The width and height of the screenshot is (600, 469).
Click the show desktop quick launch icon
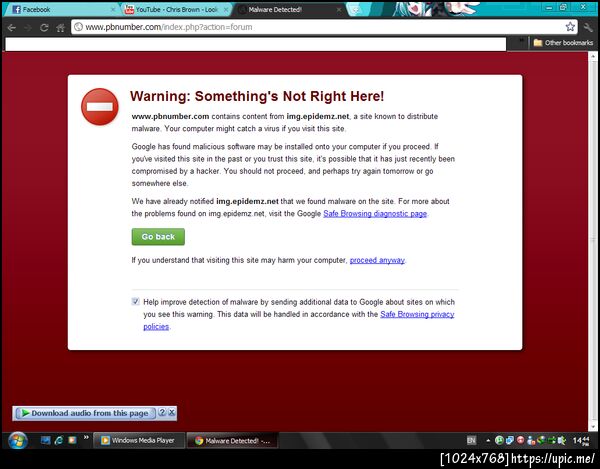pyautogui.click(x=46, y=440)
